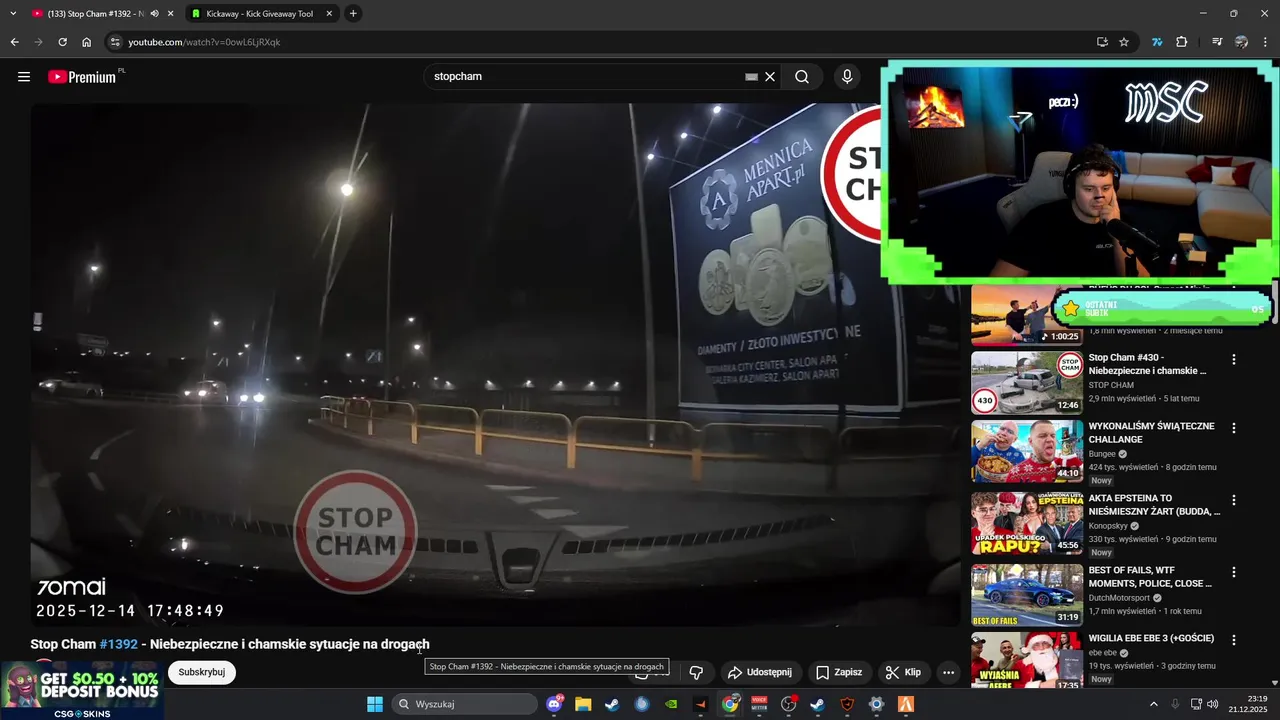Open the AKTA EPSTEINA video thumbnail
The width and height of the screenshot is (1280, 720).
pos(1027,523)
